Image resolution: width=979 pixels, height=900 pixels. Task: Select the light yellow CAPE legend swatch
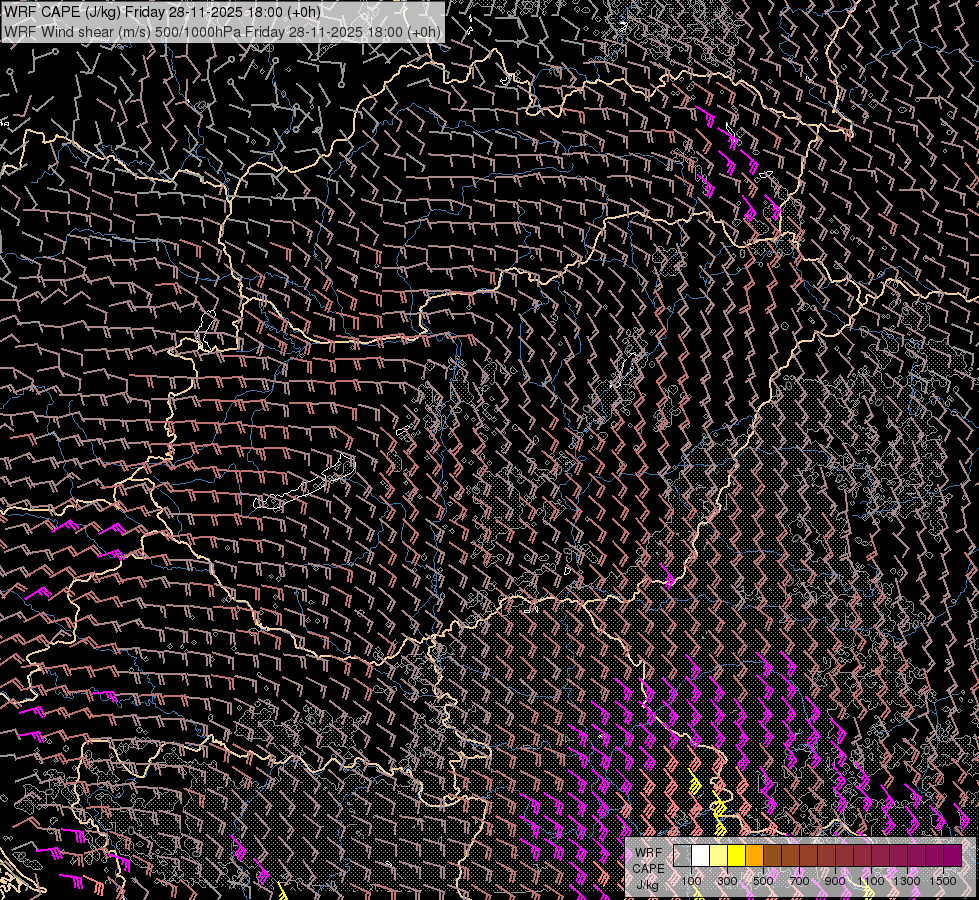click(718, 856)
